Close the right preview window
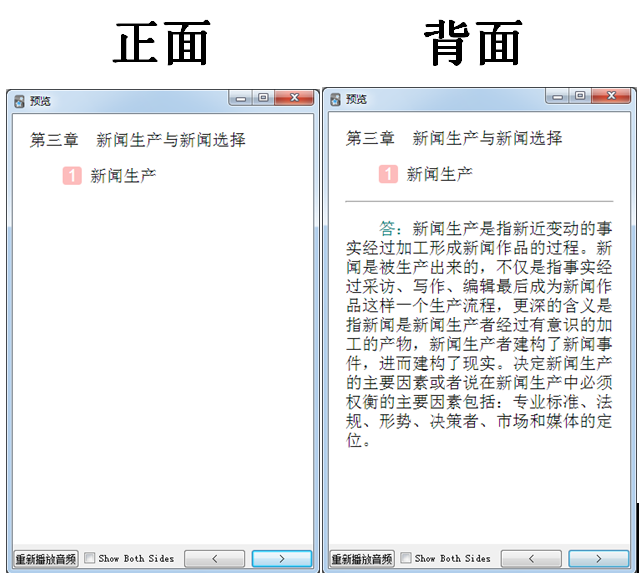 pyautogui.click(x=611, y=96)
